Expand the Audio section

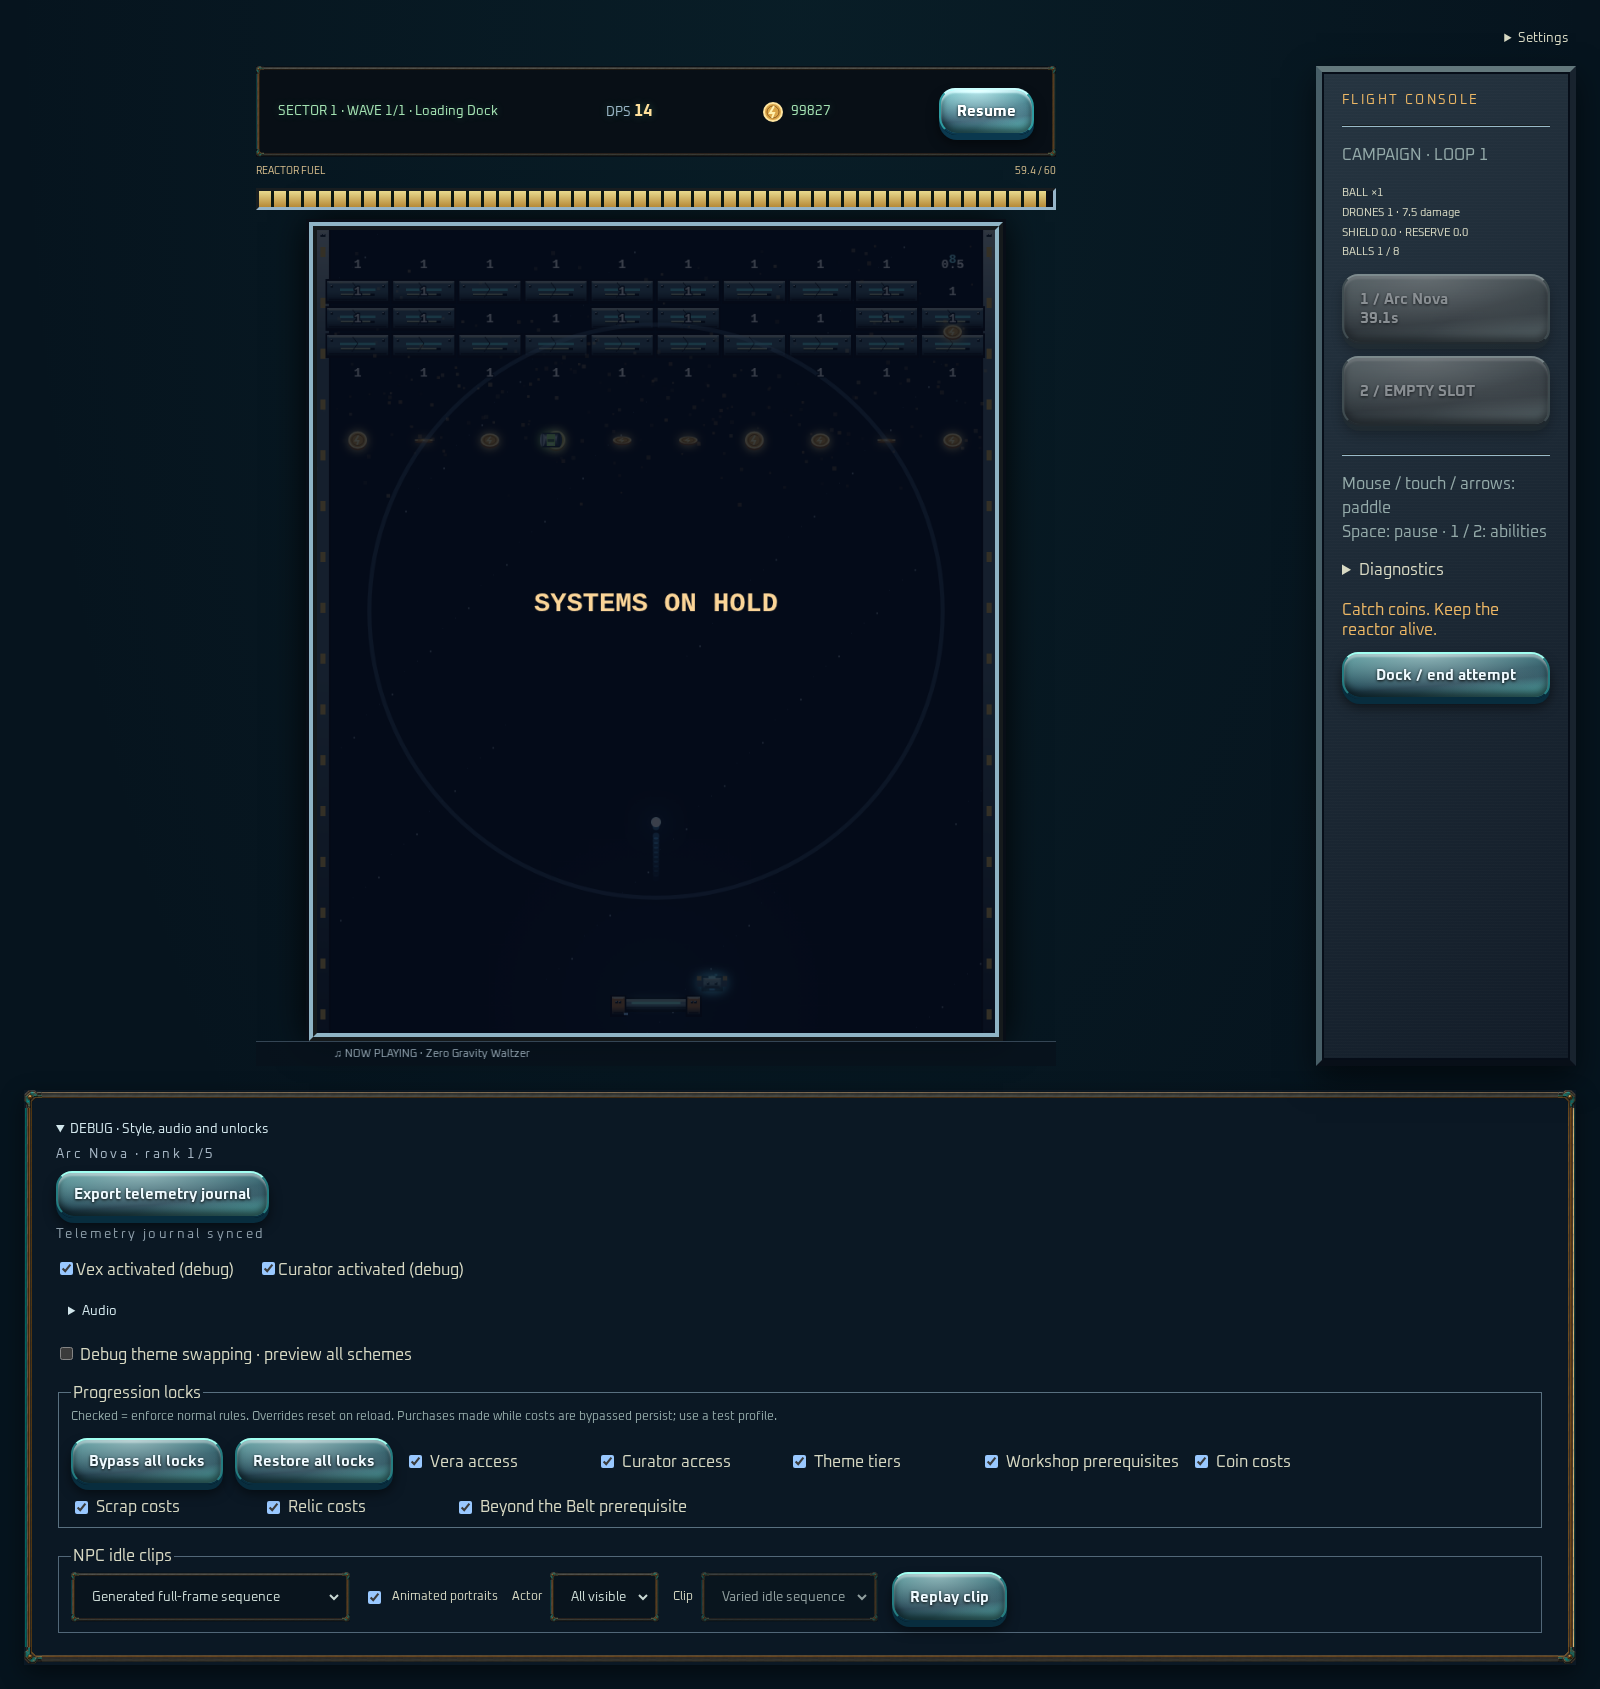coord(91,1310)
